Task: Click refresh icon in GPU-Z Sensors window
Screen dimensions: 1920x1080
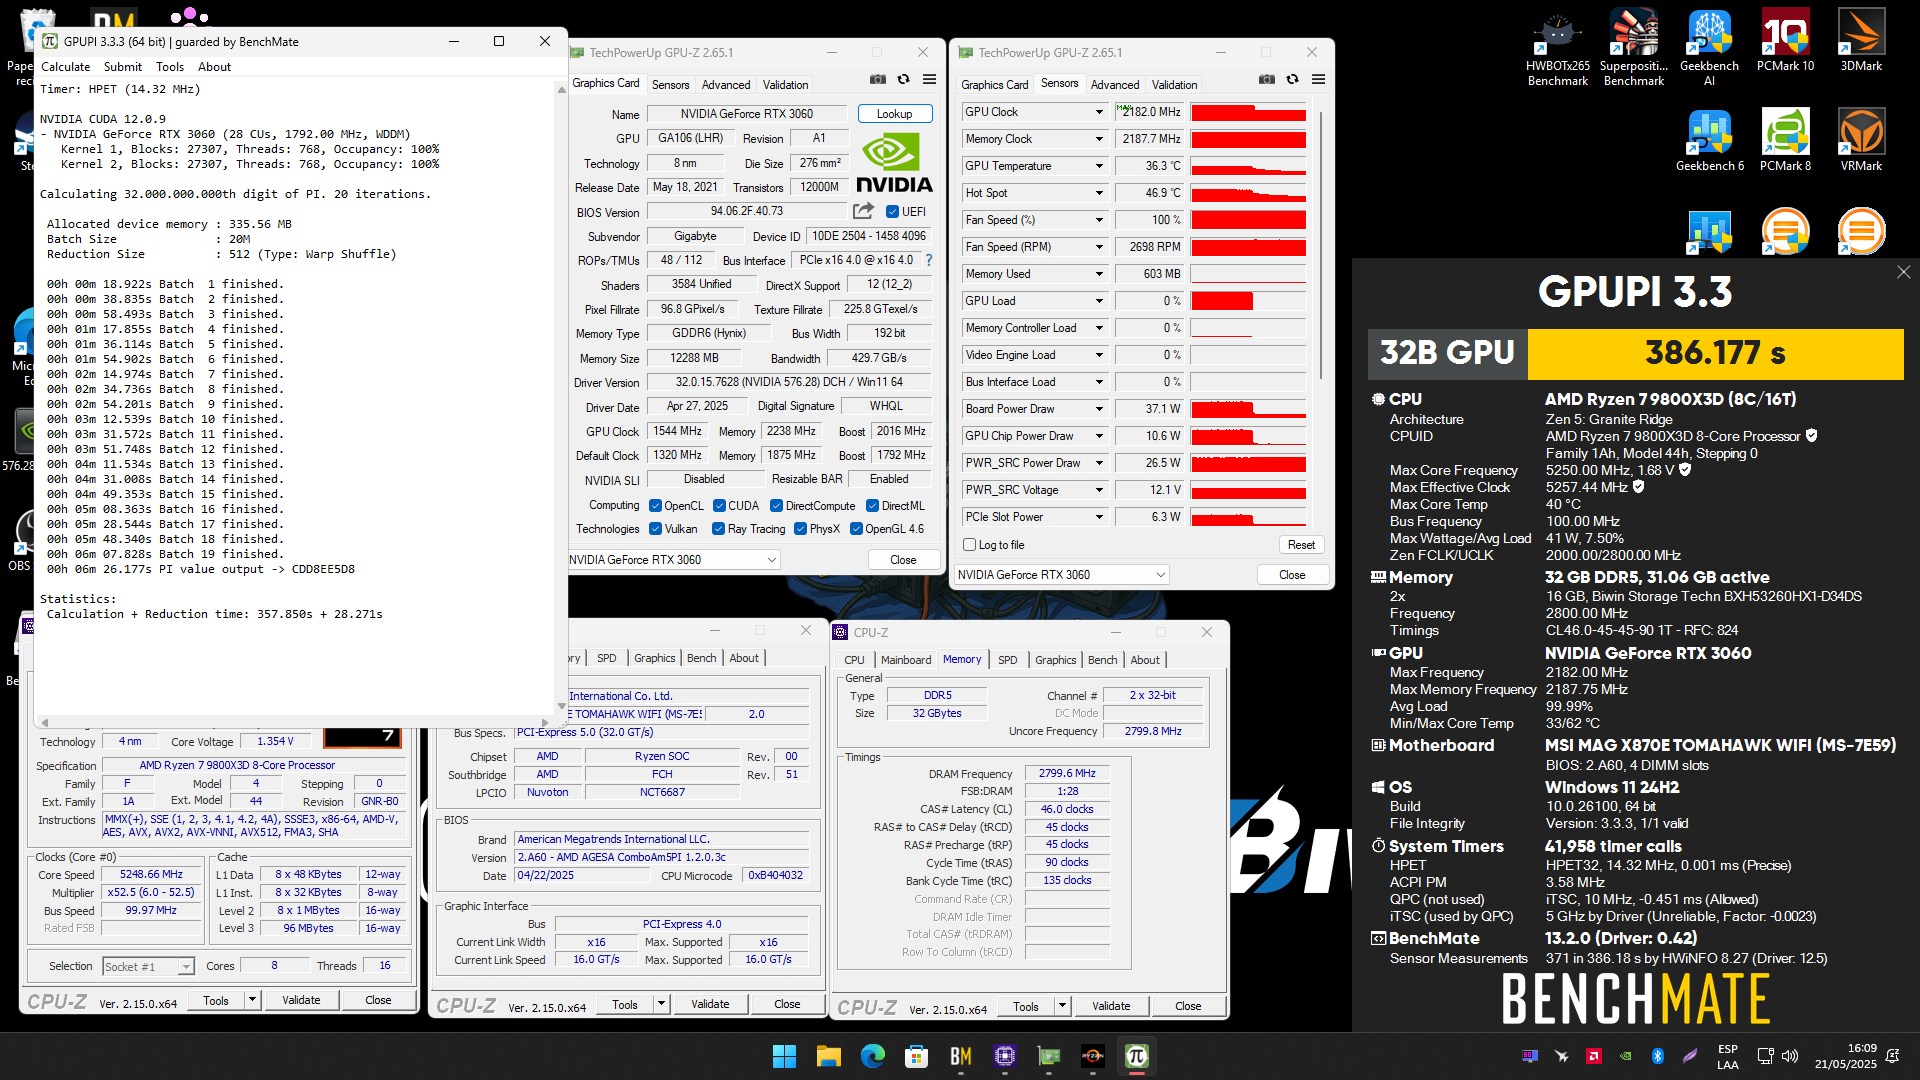Action: point(1292,80)
